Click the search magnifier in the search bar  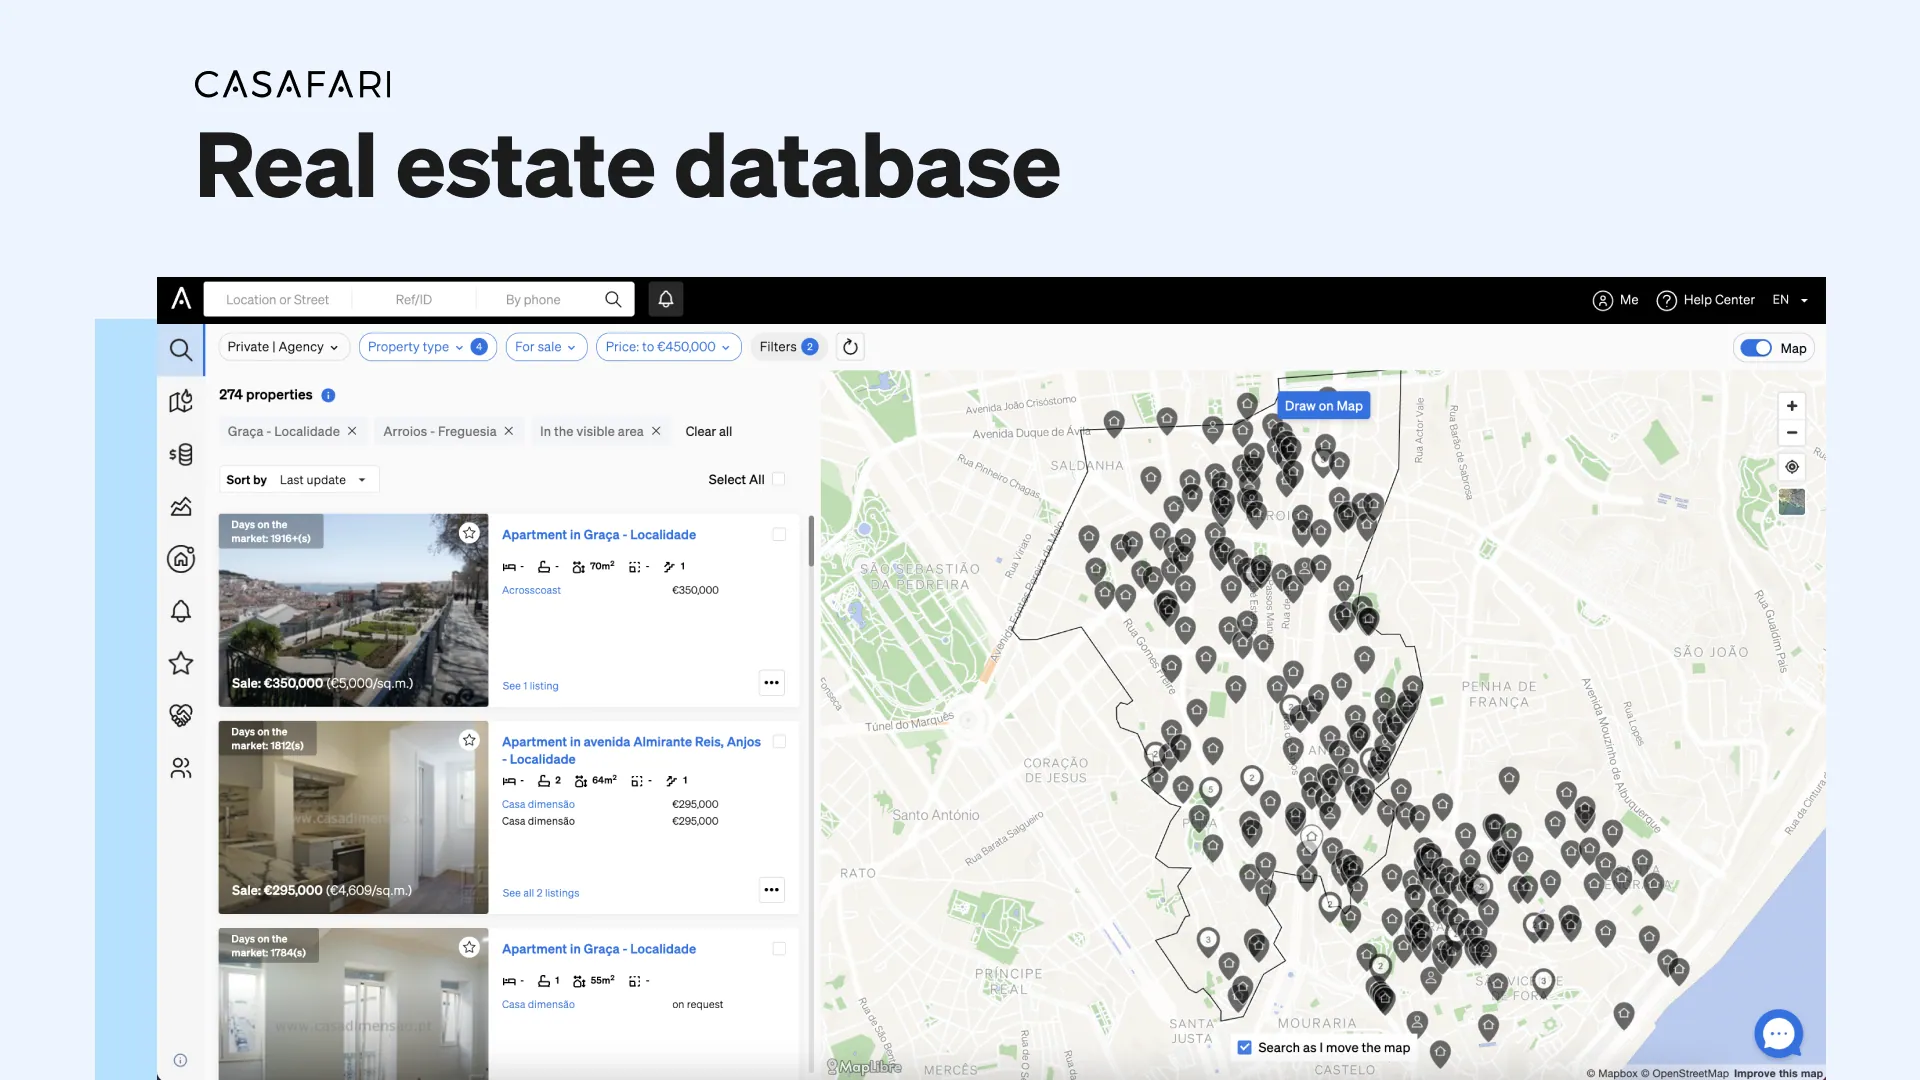(x=613, y=299)
